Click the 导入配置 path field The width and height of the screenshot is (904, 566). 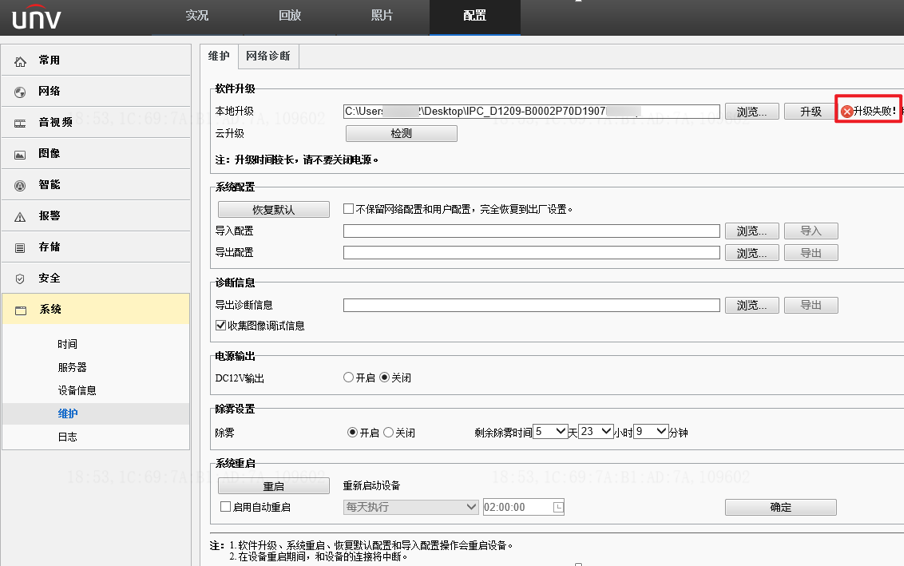(x=532, y=231)
